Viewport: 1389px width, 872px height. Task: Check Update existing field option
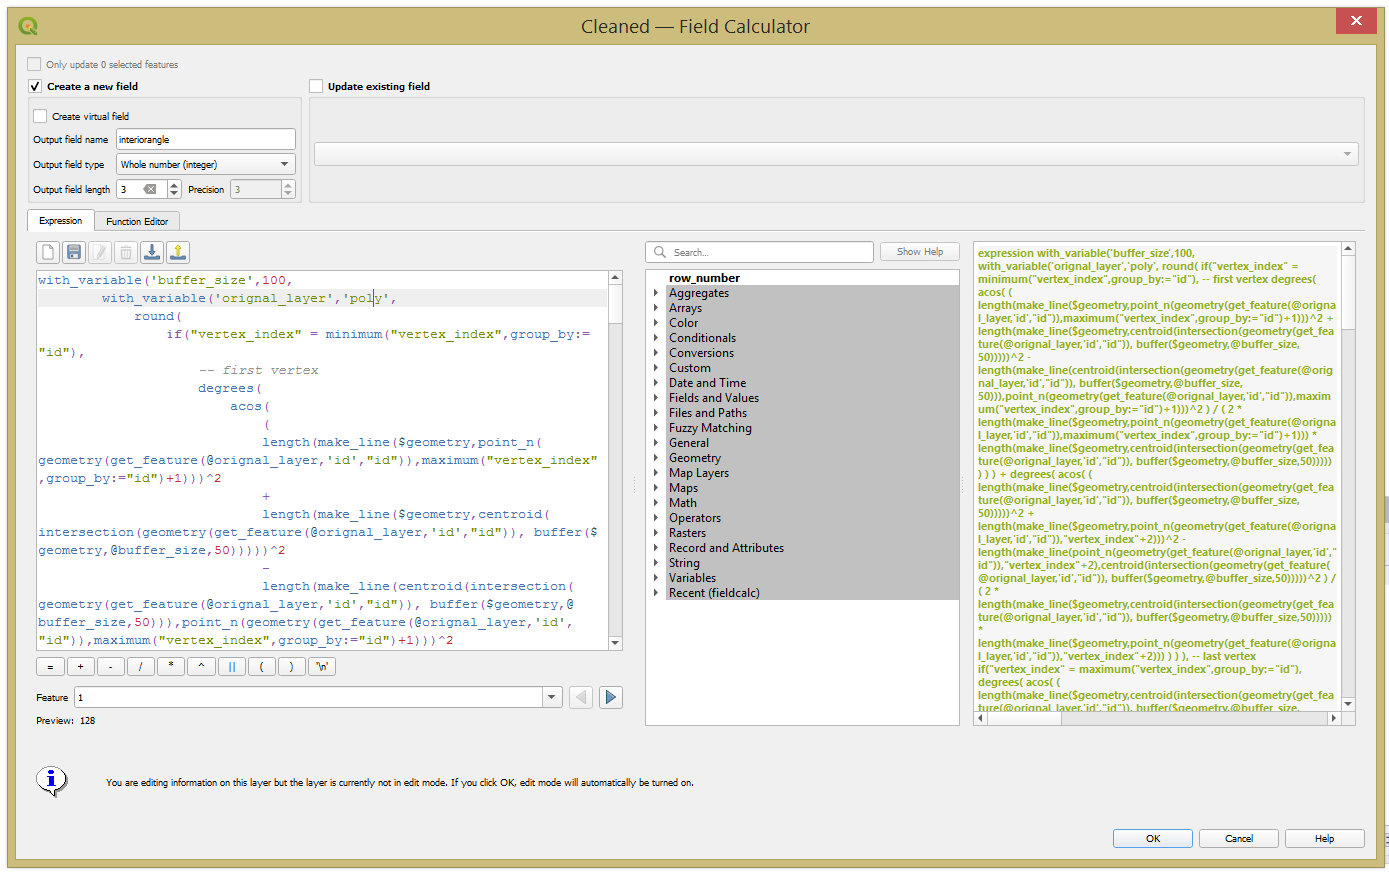(x=316, y=86)
